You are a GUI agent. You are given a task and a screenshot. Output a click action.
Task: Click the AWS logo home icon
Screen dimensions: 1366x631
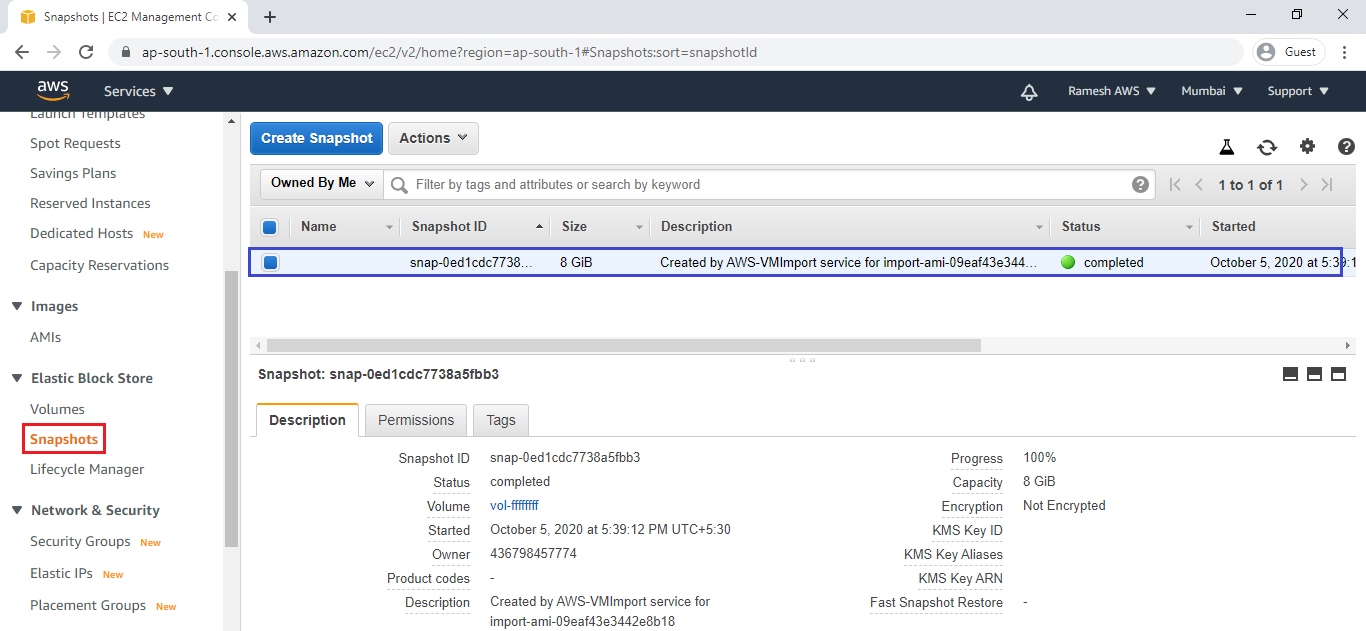53,91
